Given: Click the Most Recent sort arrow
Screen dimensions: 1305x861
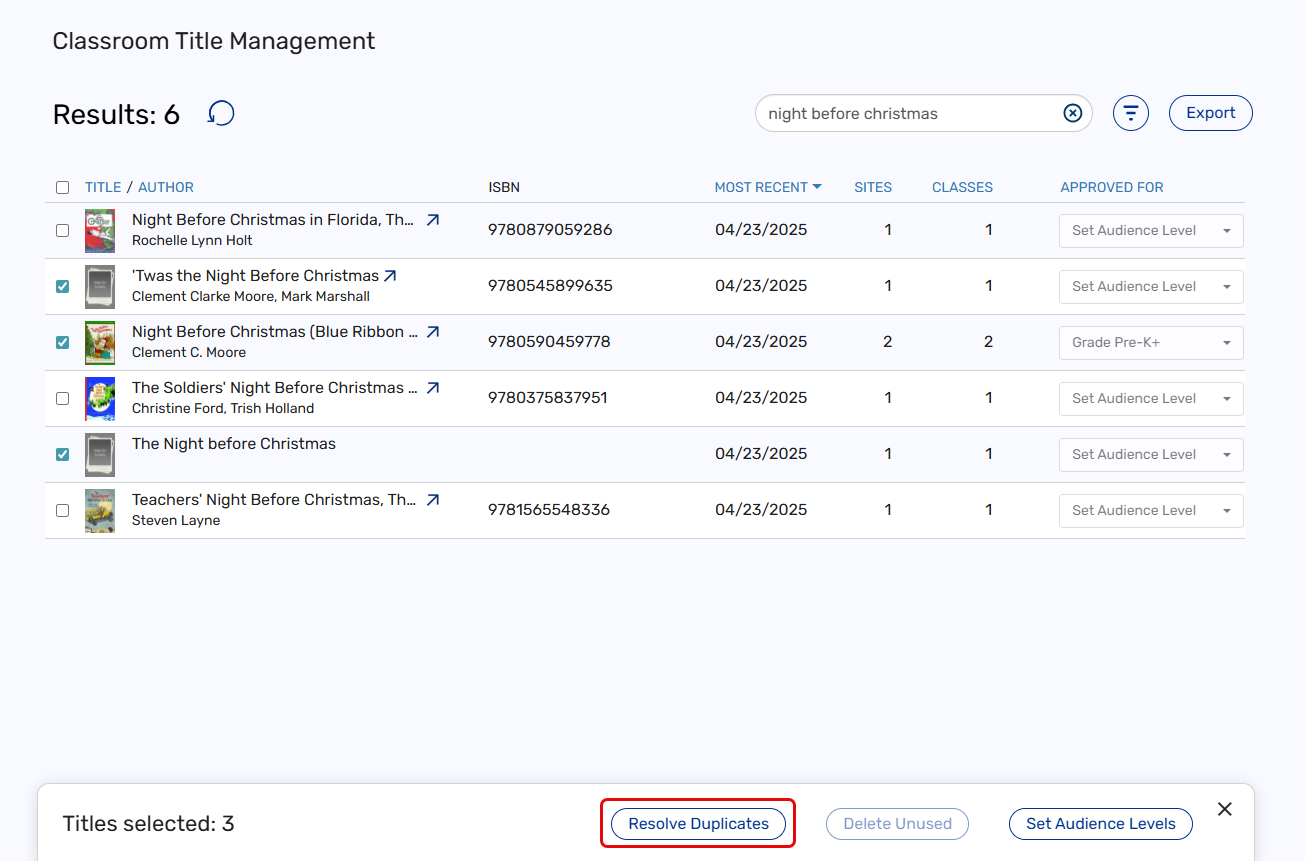Looking at the screenshot, I should click(x=817, y=187).
